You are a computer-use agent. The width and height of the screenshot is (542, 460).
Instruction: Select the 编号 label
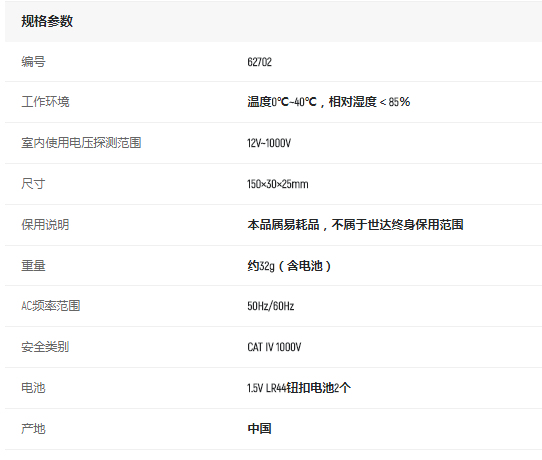pyautogui.click(x=33, y=62)
